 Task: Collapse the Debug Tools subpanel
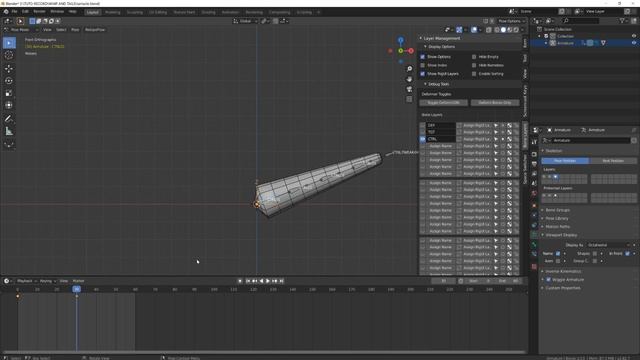(x=425, y=84)
